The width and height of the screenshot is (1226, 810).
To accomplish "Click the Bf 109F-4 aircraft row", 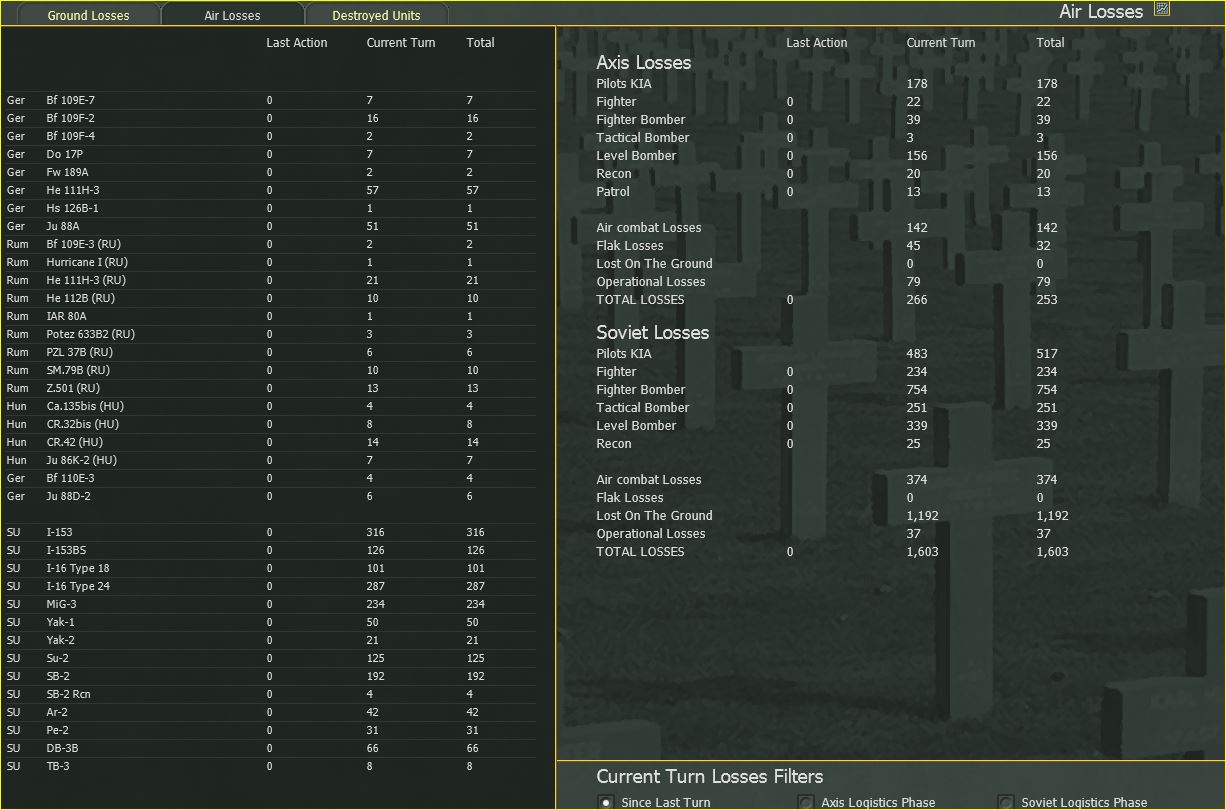I will [270, 136].
